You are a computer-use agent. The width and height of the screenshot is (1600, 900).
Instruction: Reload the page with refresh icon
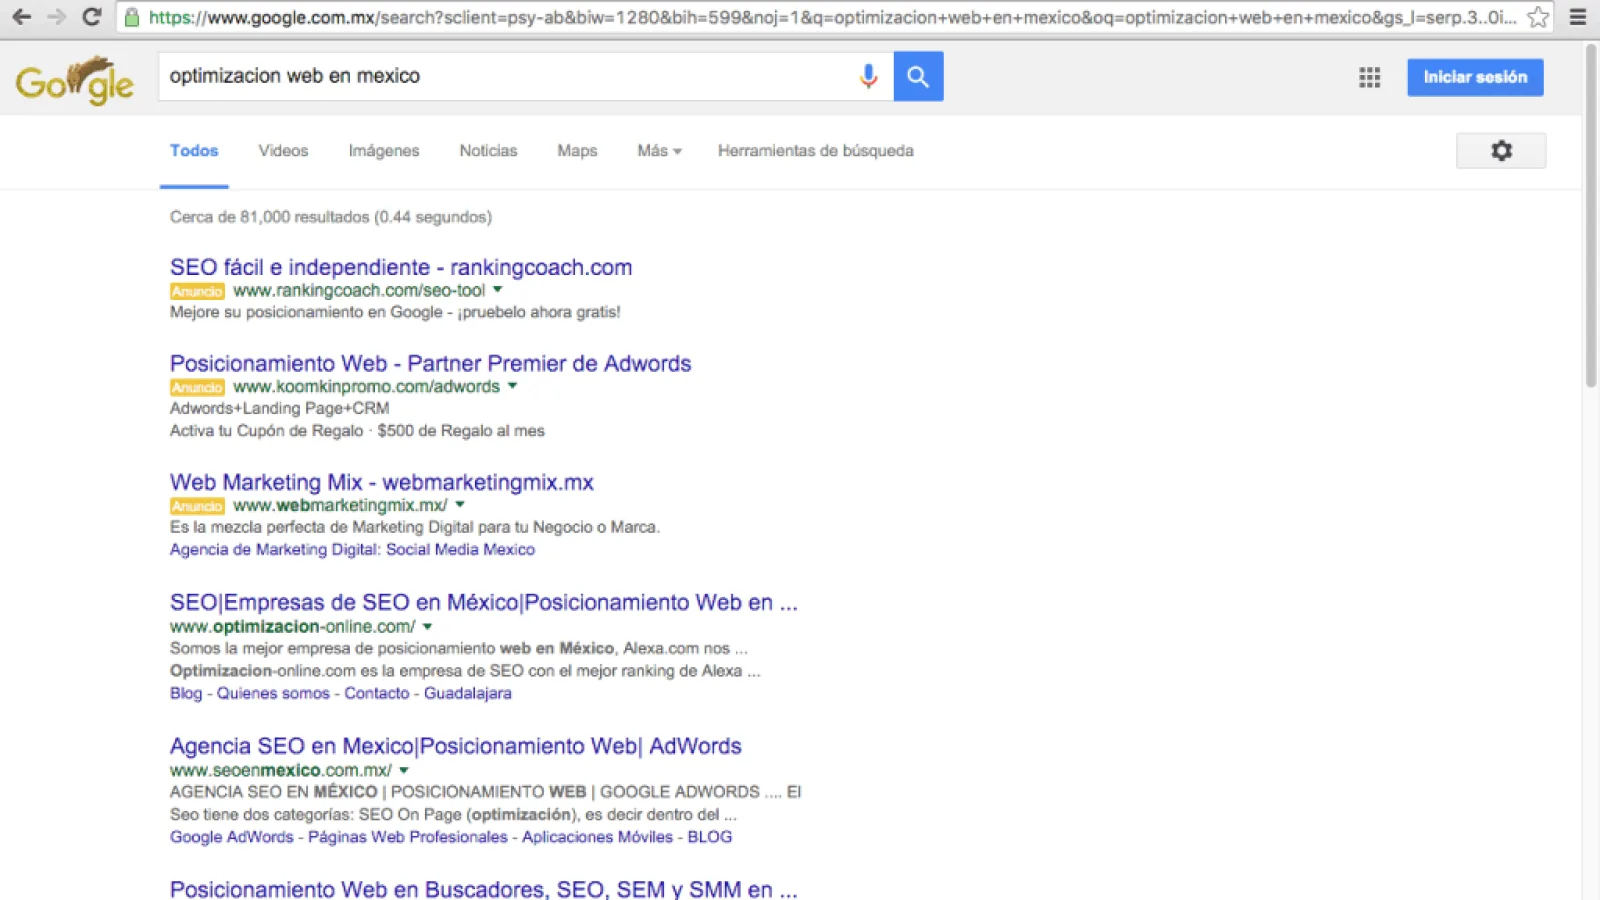[x=92, y=17]
